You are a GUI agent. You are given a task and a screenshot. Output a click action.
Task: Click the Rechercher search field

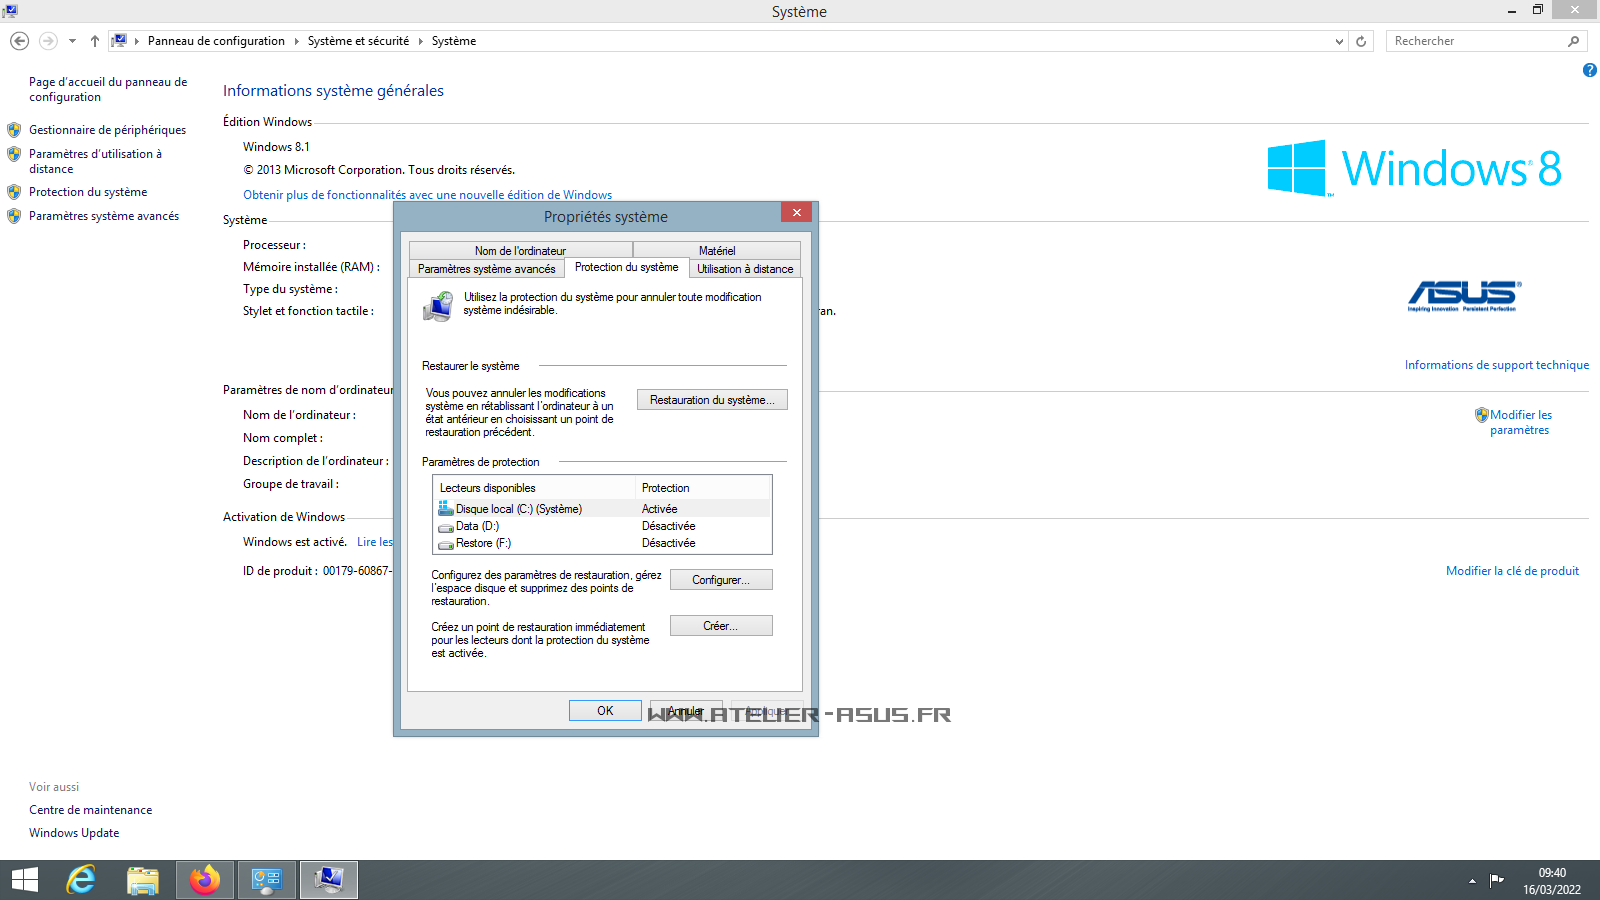click(1475, 41)
